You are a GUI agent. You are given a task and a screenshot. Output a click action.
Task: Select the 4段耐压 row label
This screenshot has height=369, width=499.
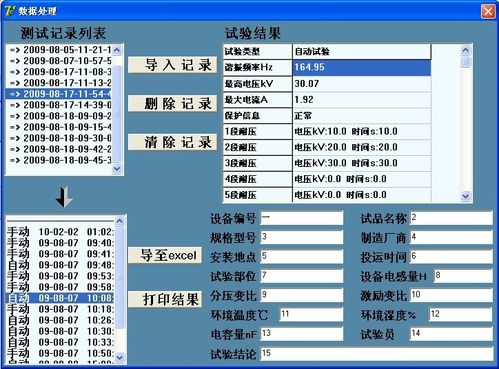257,179
